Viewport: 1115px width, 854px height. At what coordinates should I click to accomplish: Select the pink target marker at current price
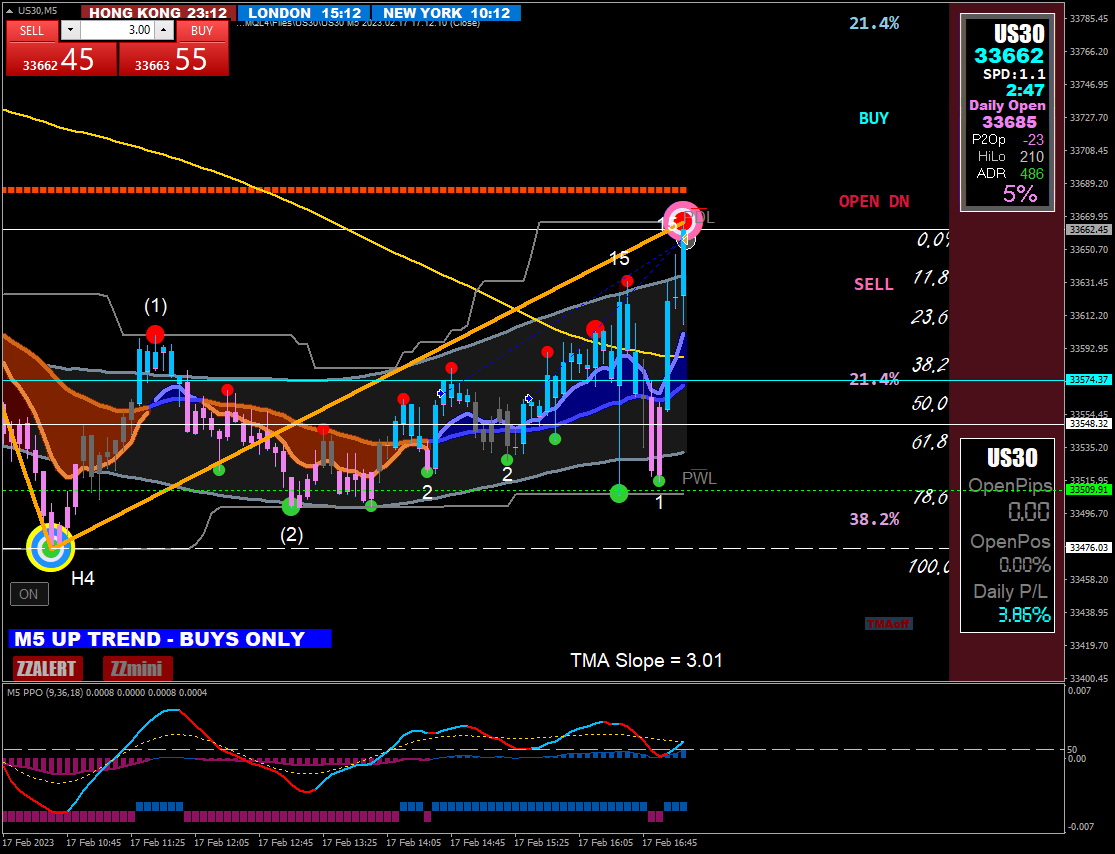coord(683,220)
